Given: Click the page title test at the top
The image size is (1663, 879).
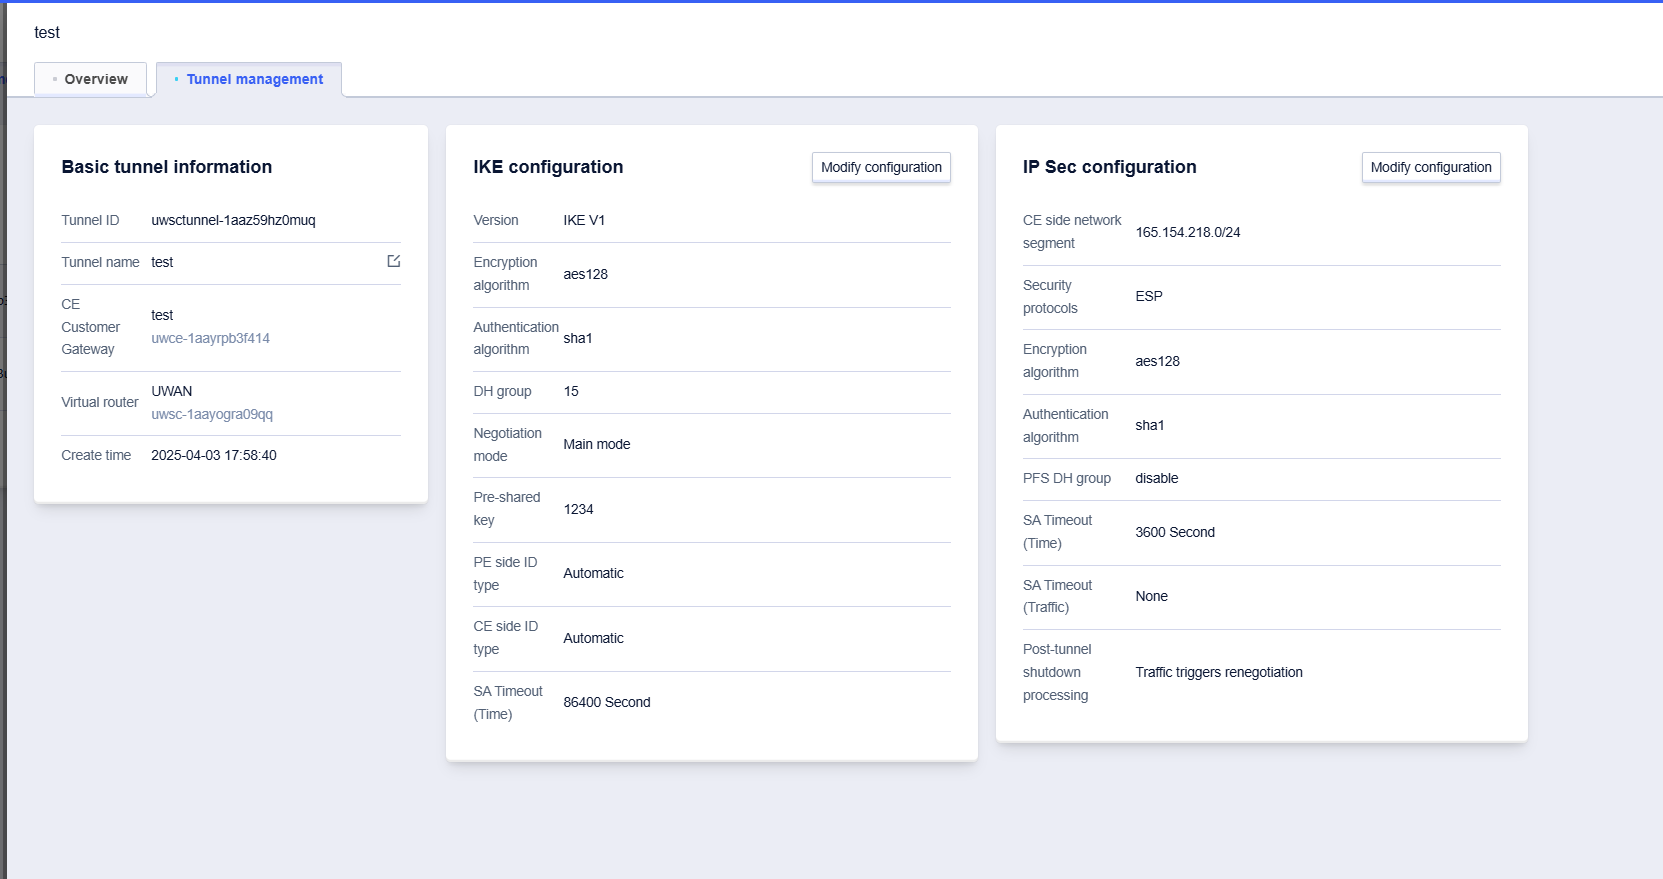Looking at the screenshot, I should pos(47,32).
